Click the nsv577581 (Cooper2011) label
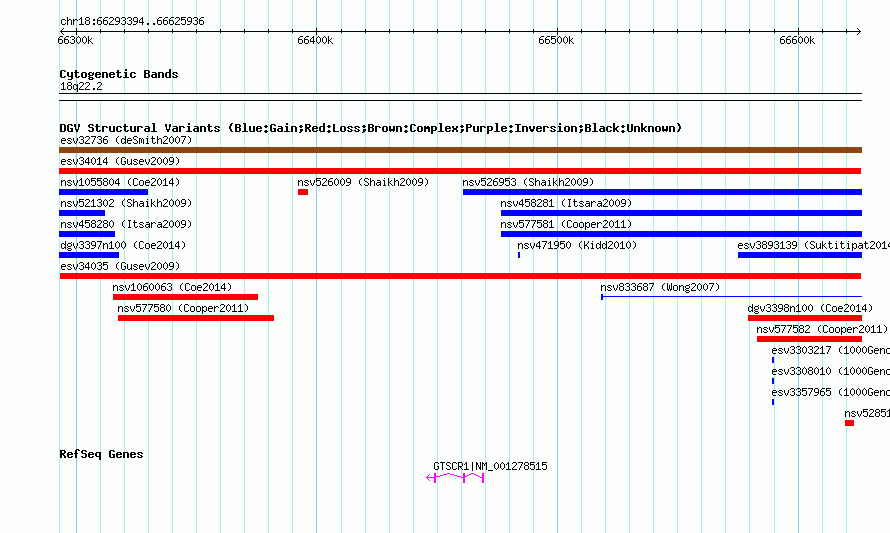890x533 pixels. [566, 224]
